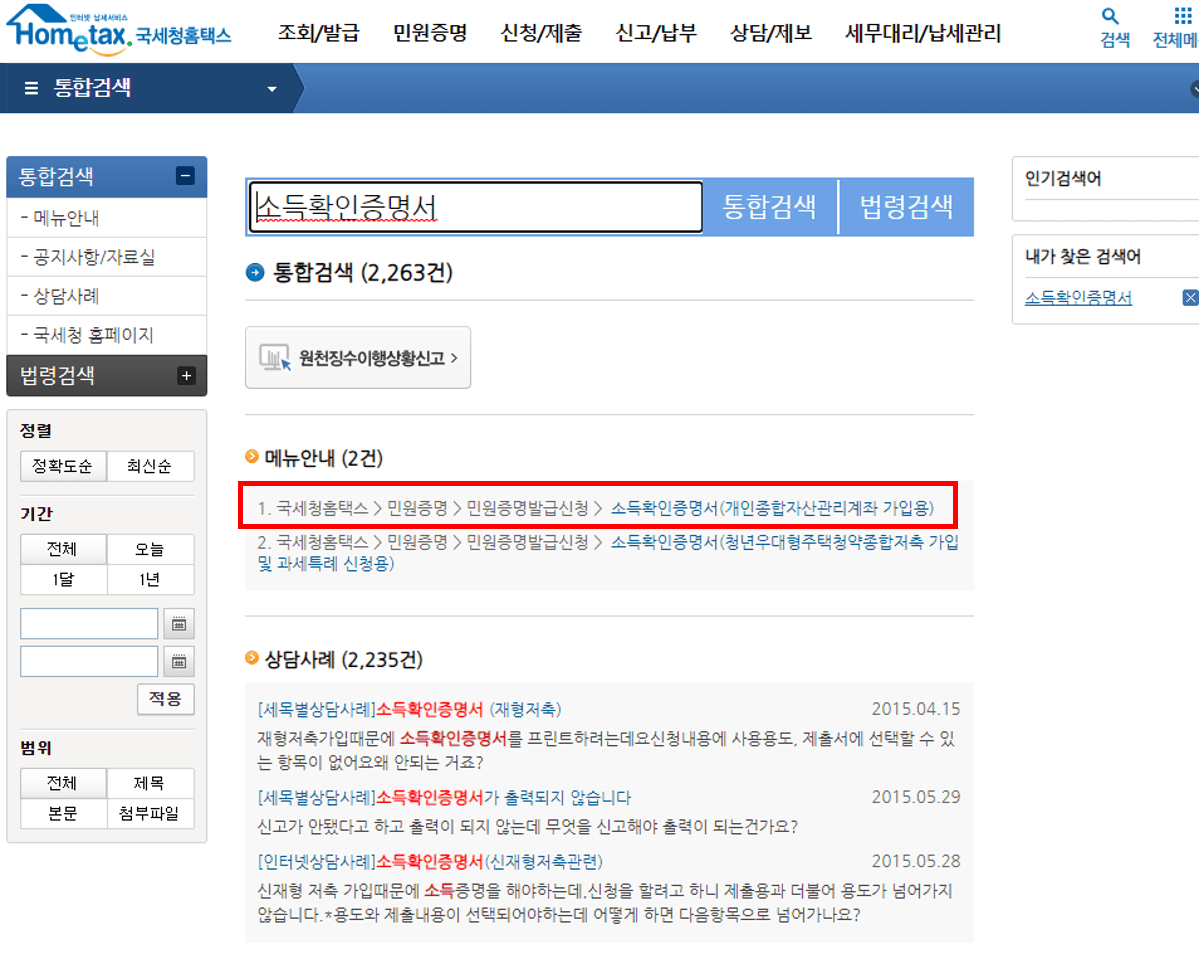The width and height of the screenshot is (1199, 954).
Task: Select the 1년 period filter
Action: (150, 580)
